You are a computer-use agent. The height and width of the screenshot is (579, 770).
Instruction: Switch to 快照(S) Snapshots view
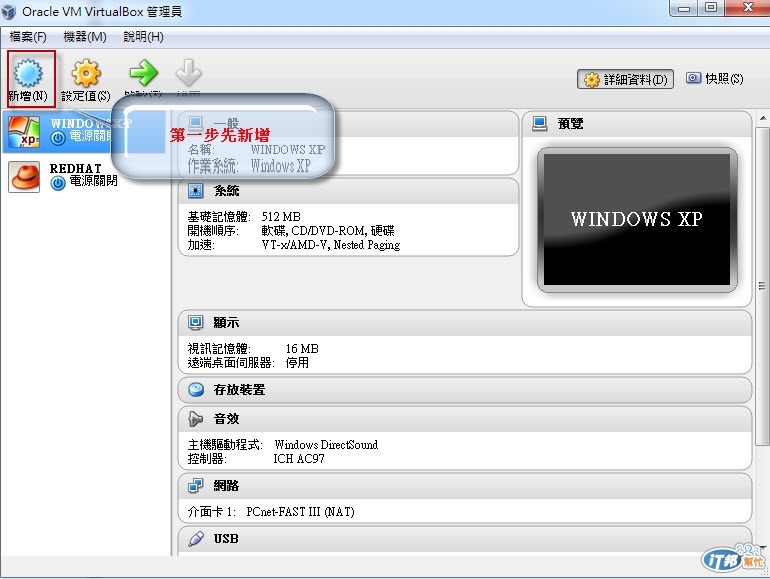(715, 79)
